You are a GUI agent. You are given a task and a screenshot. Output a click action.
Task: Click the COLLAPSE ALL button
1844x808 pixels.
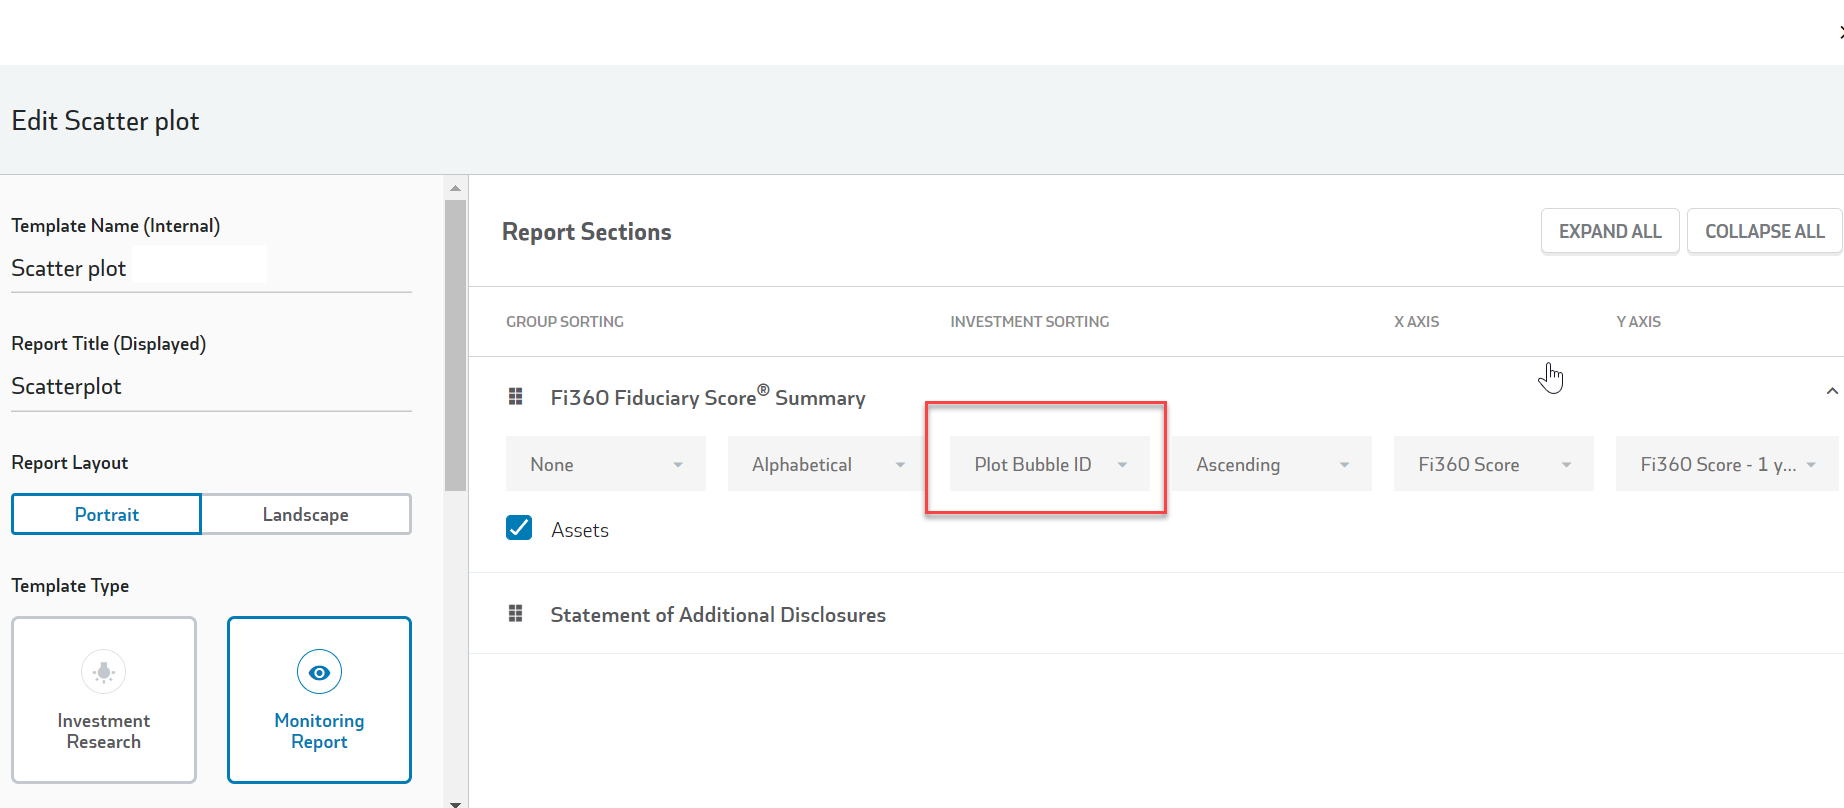tap(1764, 231)
